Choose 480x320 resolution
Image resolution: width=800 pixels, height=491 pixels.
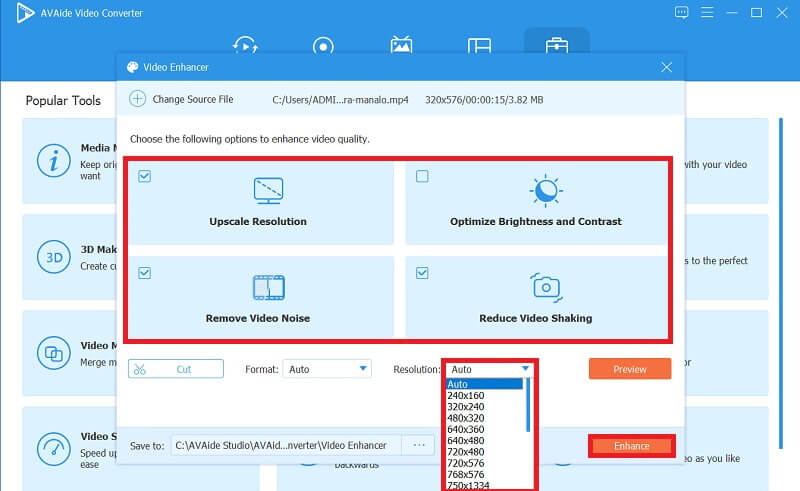pos(484,418)
